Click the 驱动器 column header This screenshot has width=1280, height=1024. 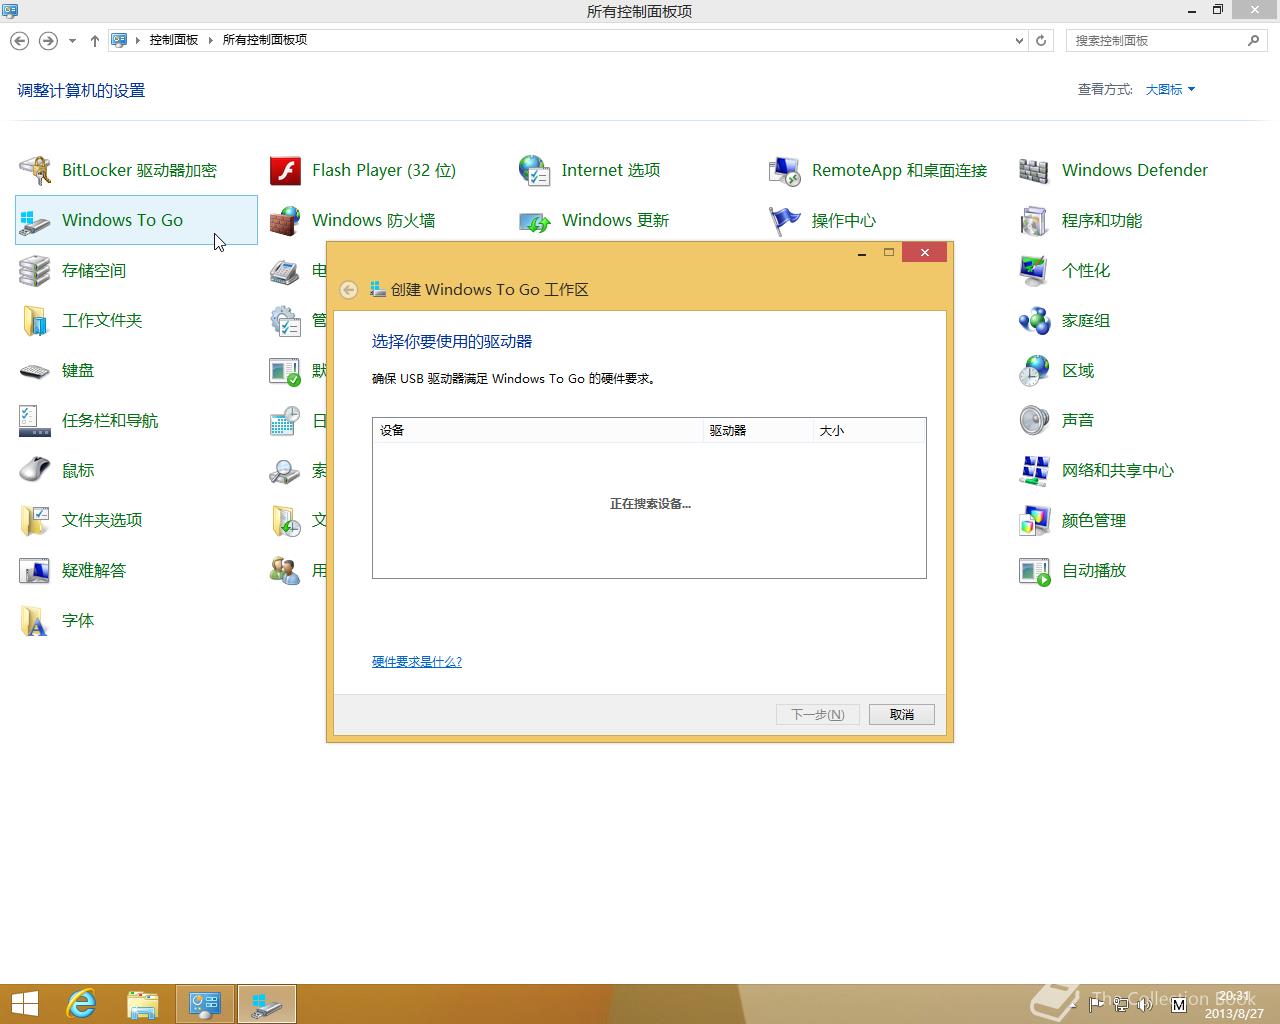coord(759,430)
